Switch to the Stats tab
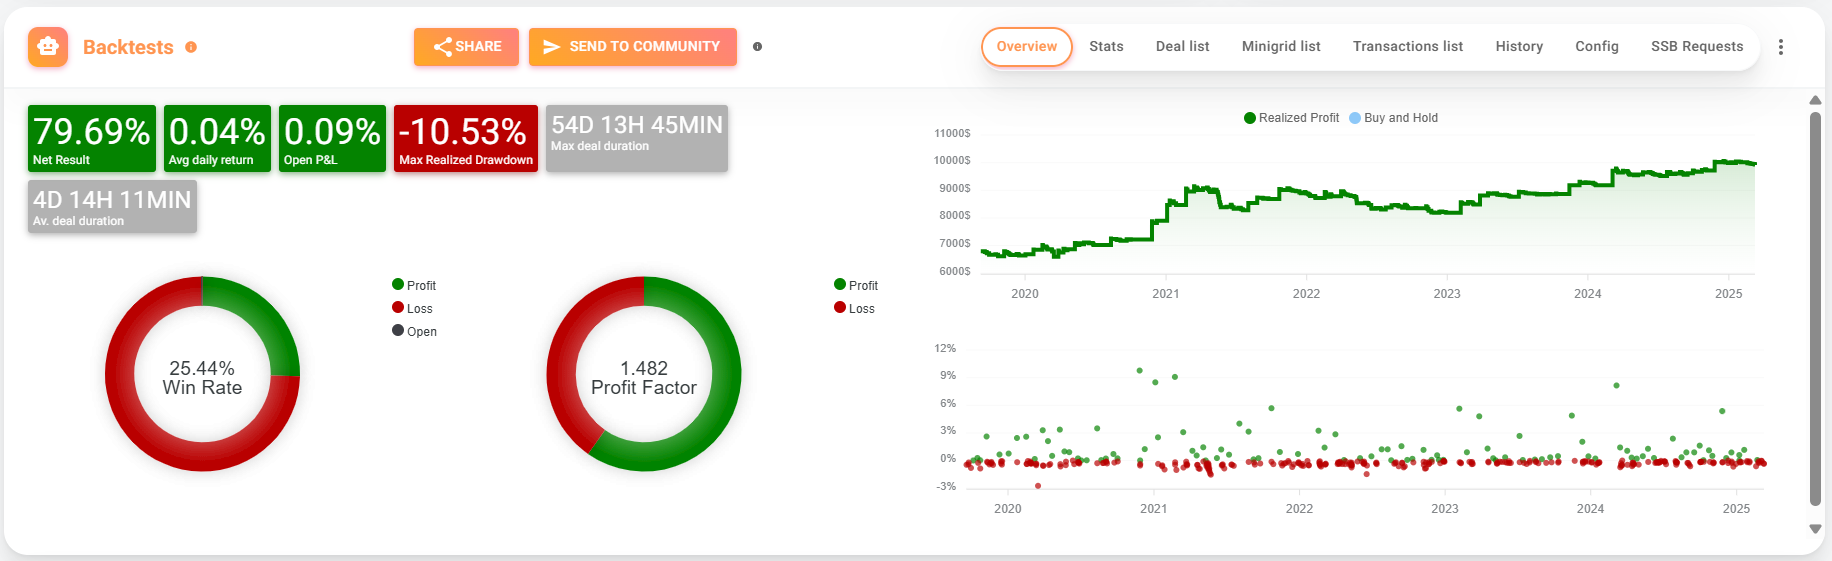Screen dimensions: 1832x561 1106,47
